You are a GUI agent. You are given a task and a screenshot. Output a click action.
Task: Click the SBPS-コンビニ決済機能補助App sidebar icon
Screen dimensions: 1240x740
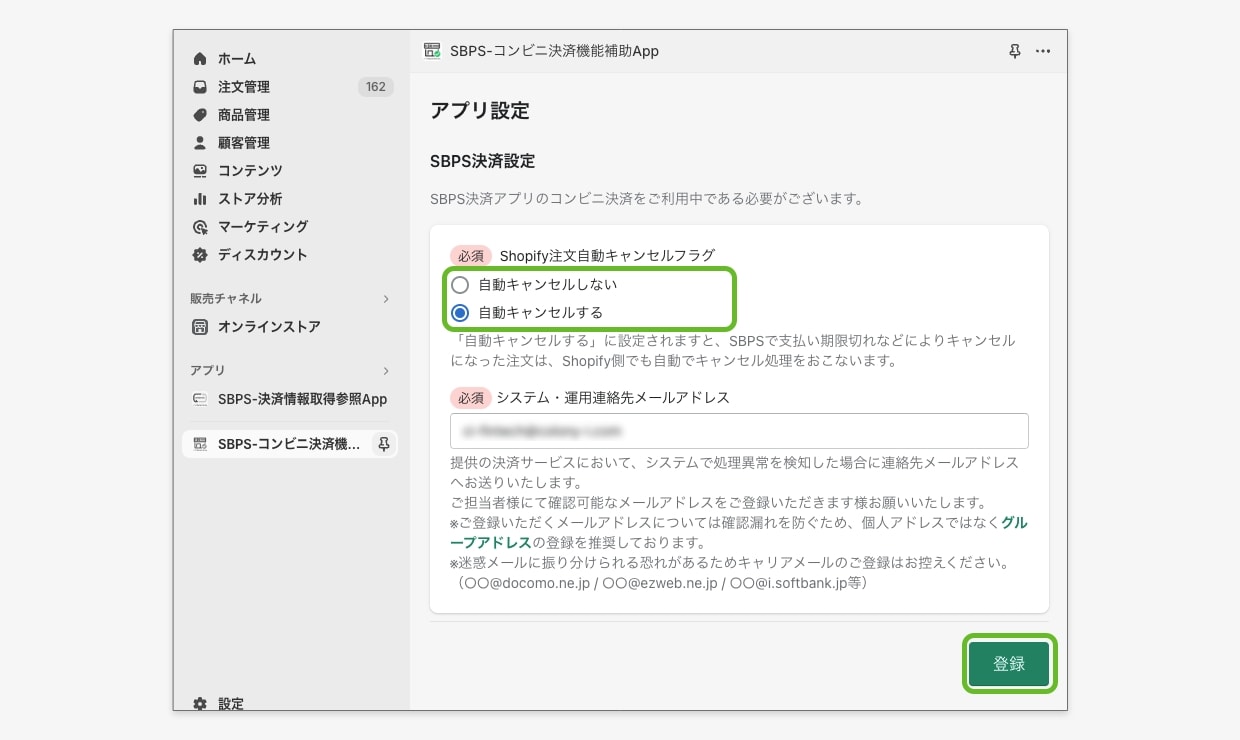[x=200, y=444]
